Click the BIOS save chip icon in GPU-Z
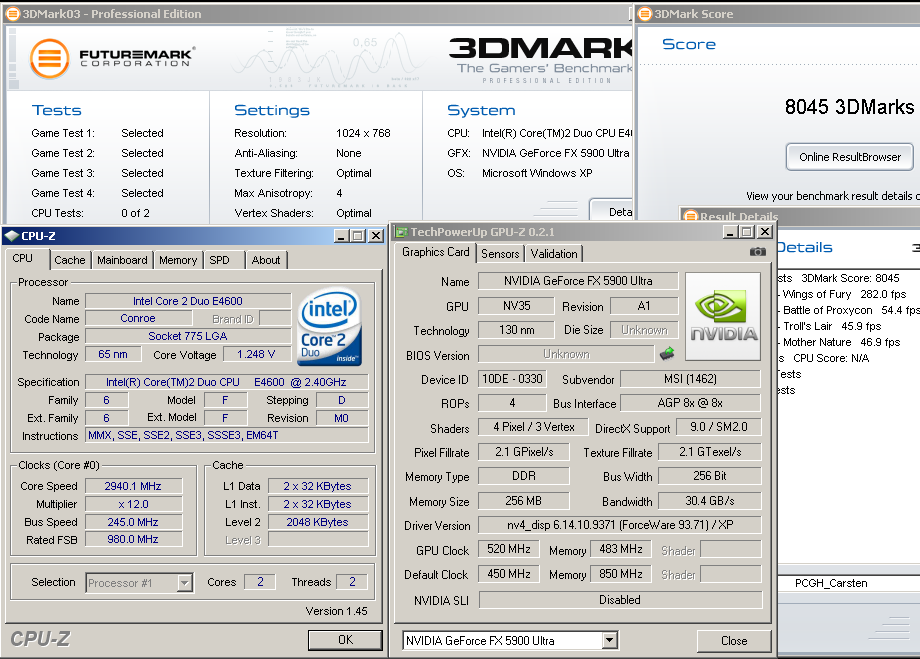This screenshot has width=920, height=659. (667, 353)
